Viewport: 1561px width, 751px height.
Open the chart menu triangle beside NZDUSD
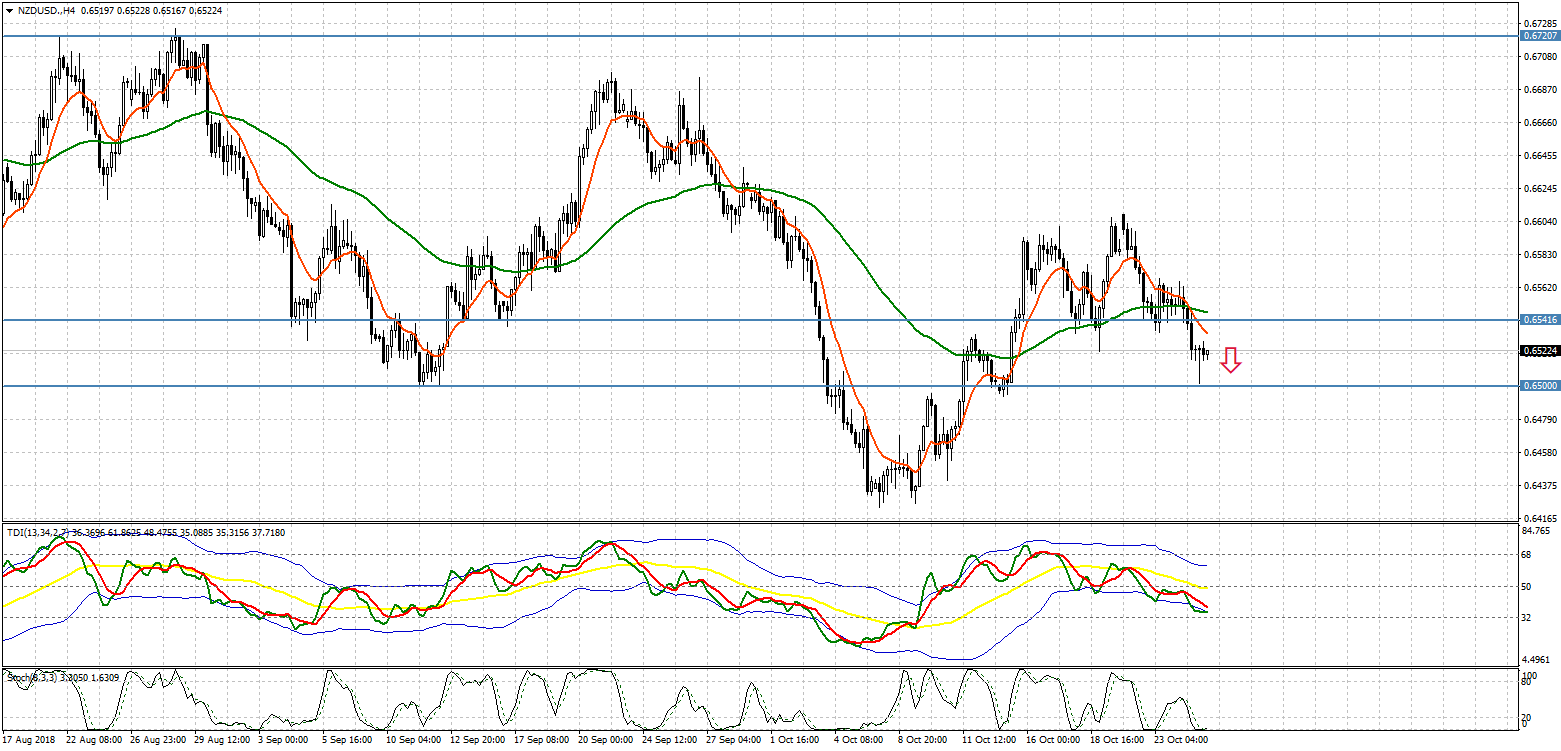(8, 10)
